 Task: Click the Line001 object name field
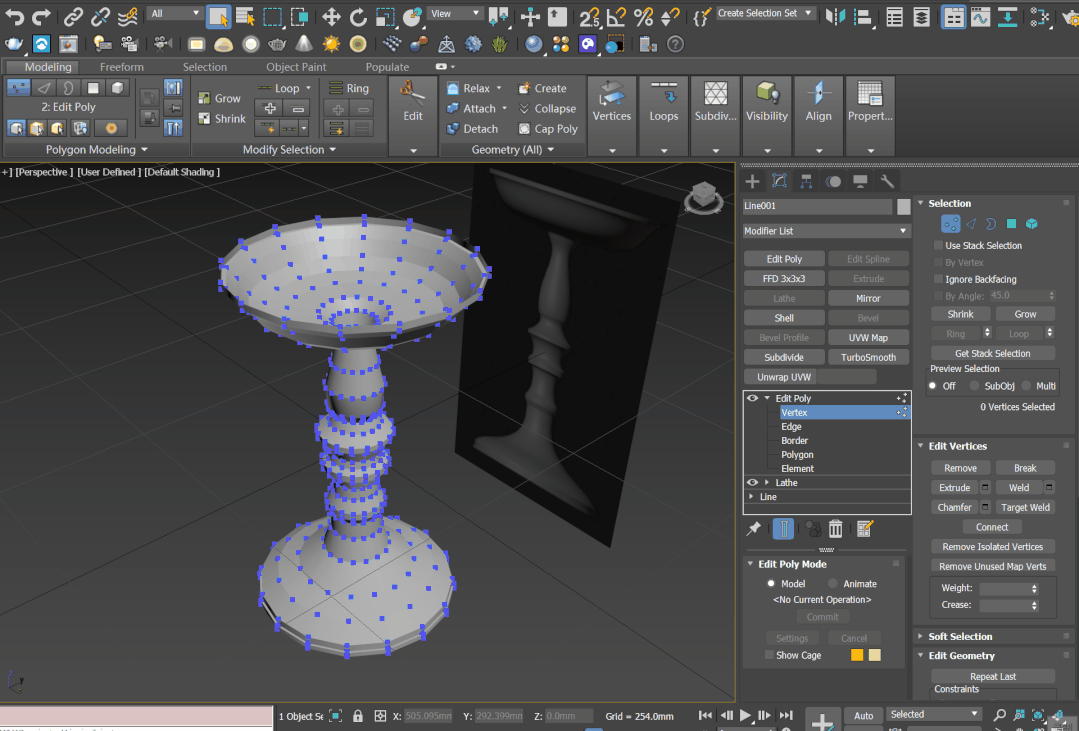818,206
